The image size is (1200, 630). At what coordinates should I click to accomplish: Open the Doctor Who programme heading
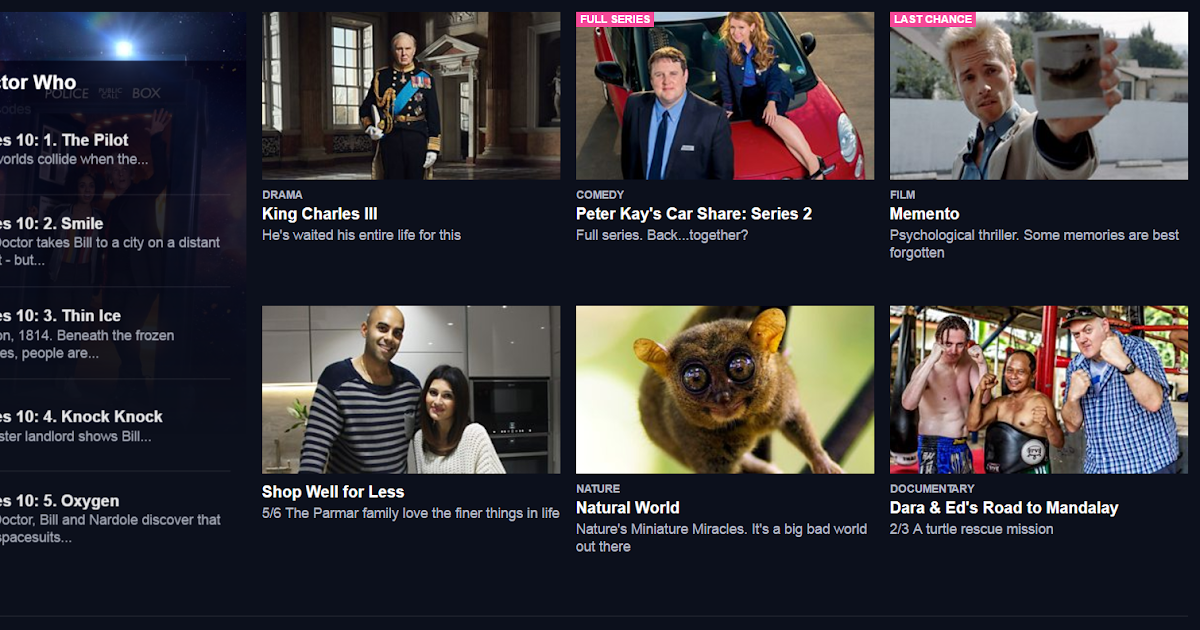pos(38,83)
